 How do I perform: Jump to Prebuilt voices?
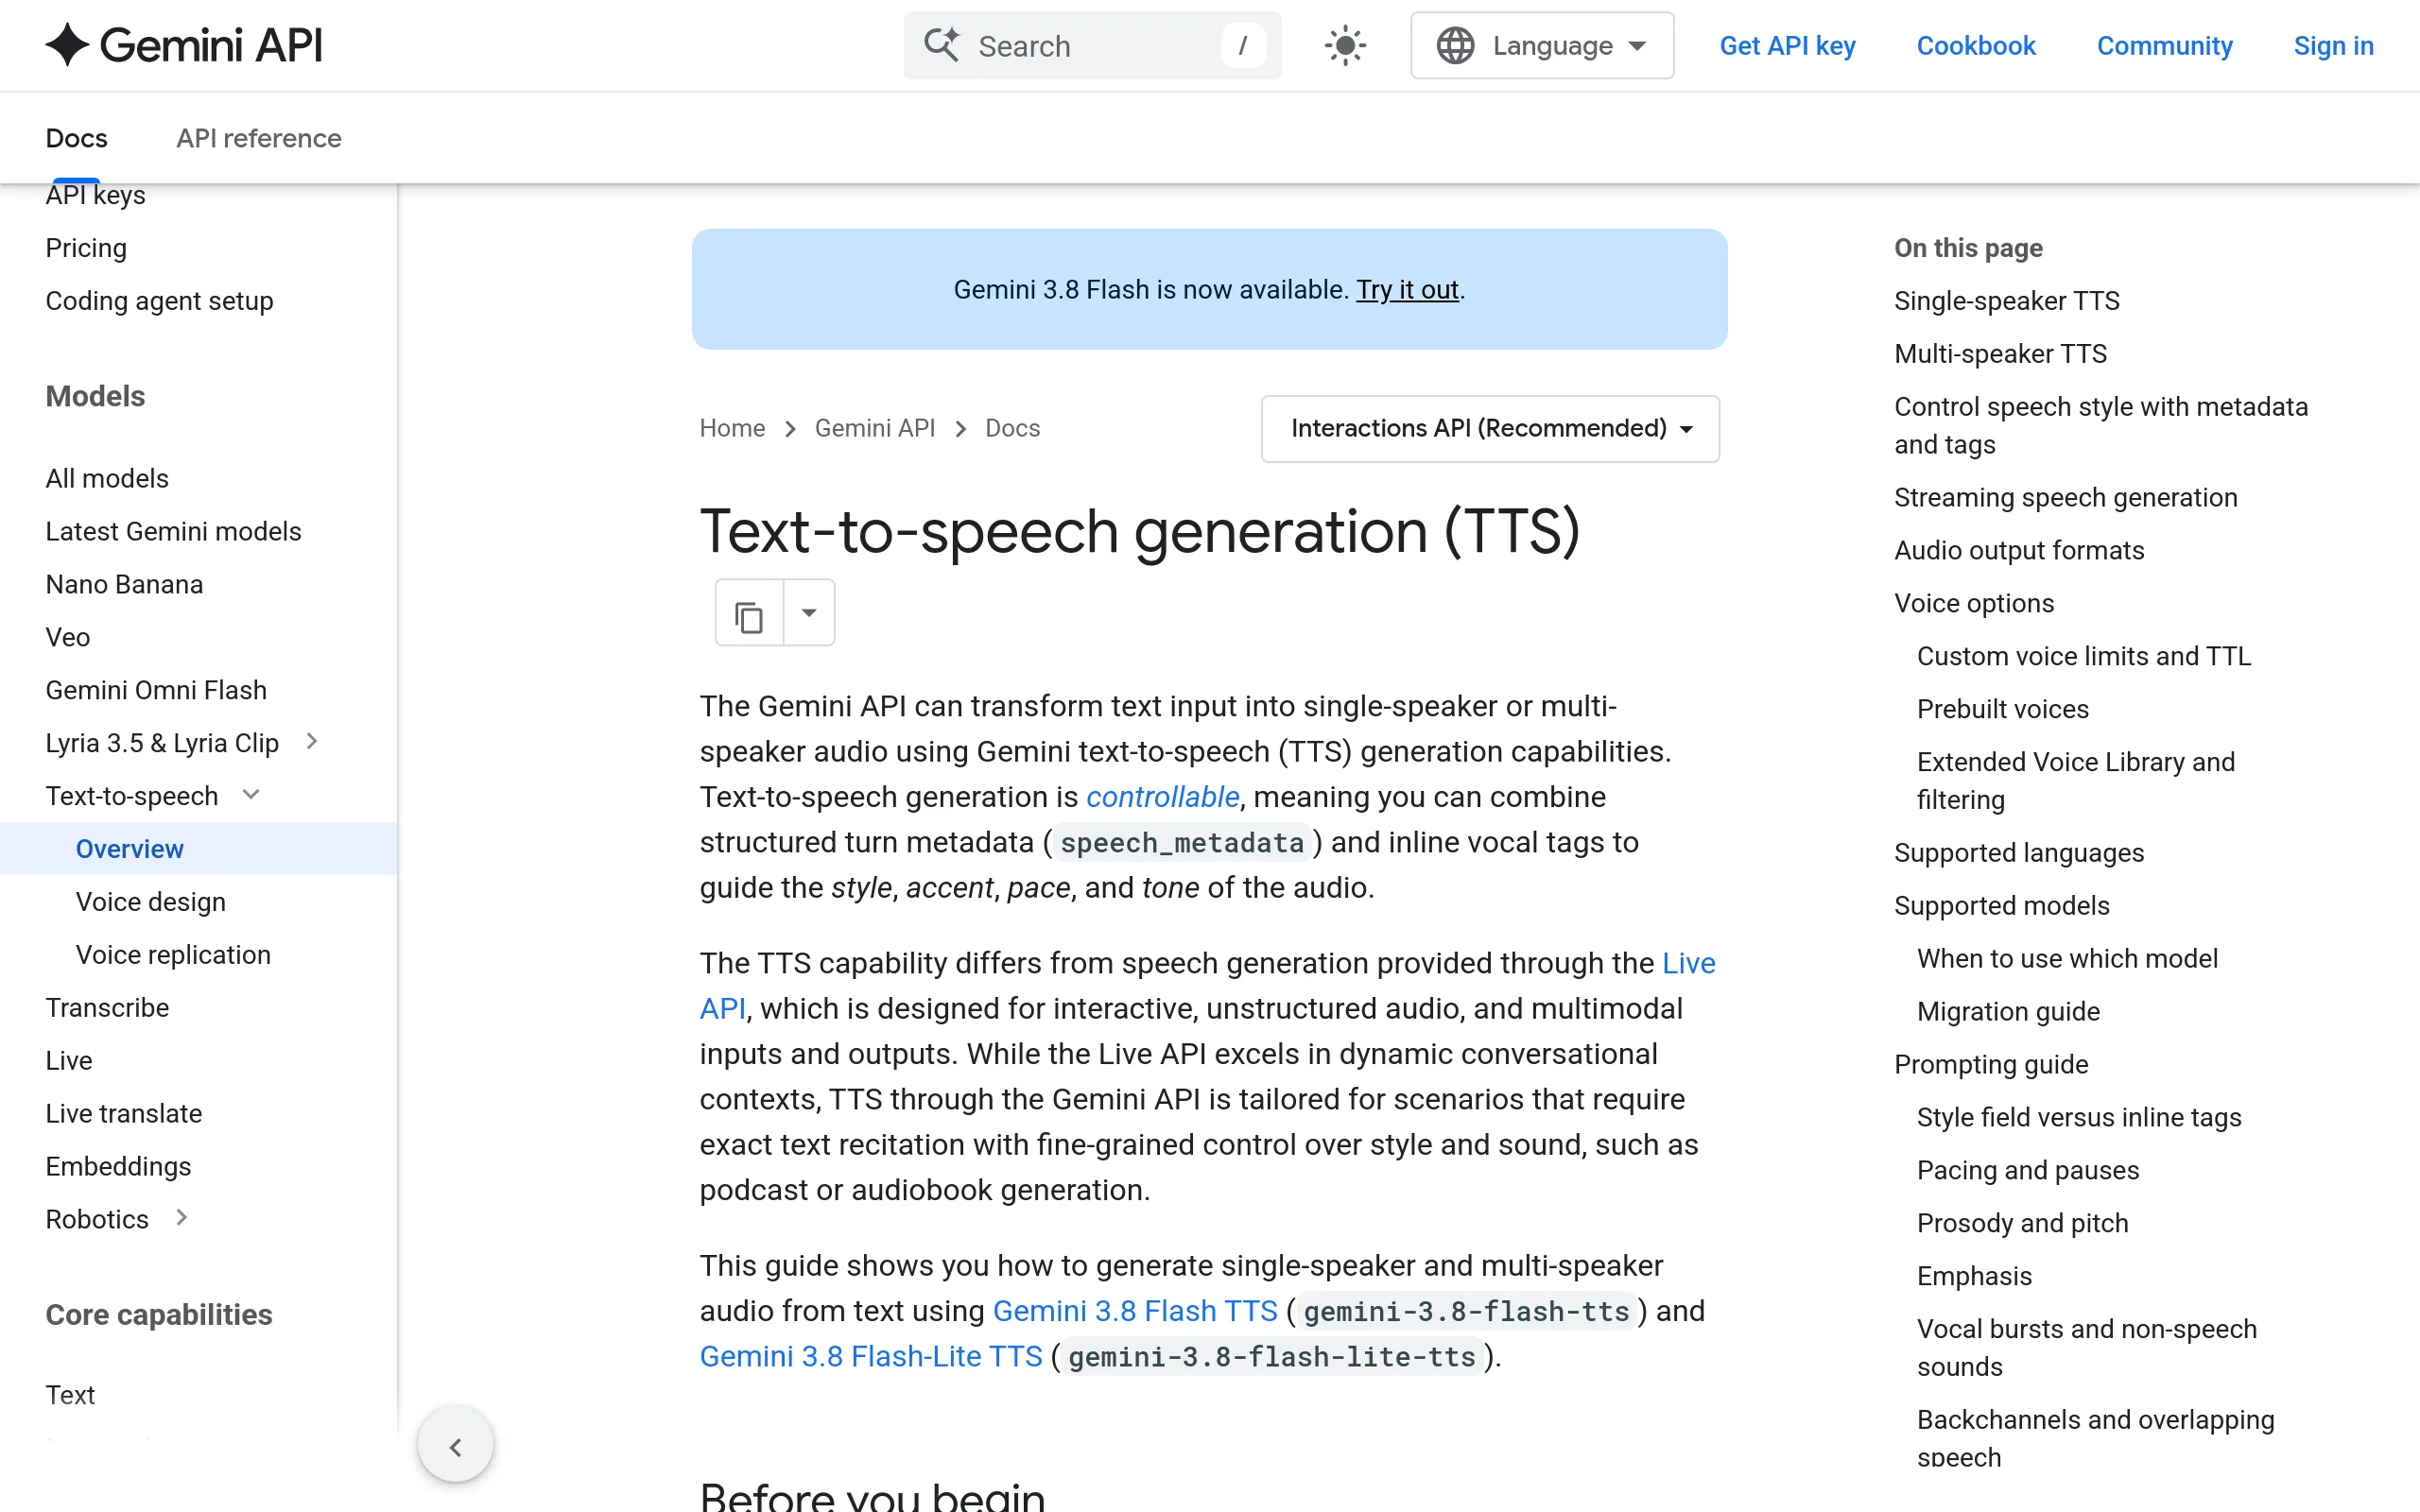click(x=2003, y=709)
